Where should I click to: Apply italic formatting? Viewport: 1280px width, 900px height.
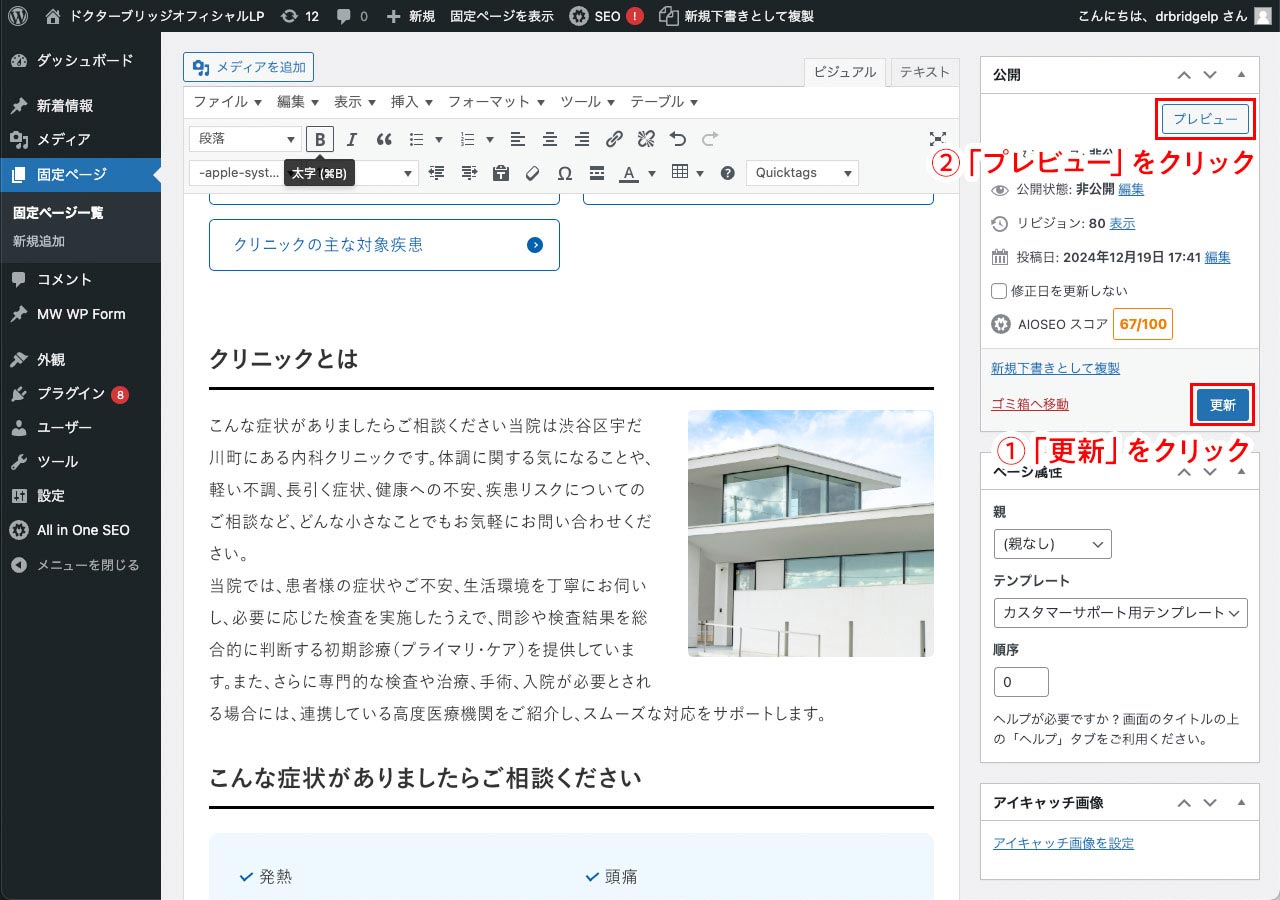click(352, 139)
